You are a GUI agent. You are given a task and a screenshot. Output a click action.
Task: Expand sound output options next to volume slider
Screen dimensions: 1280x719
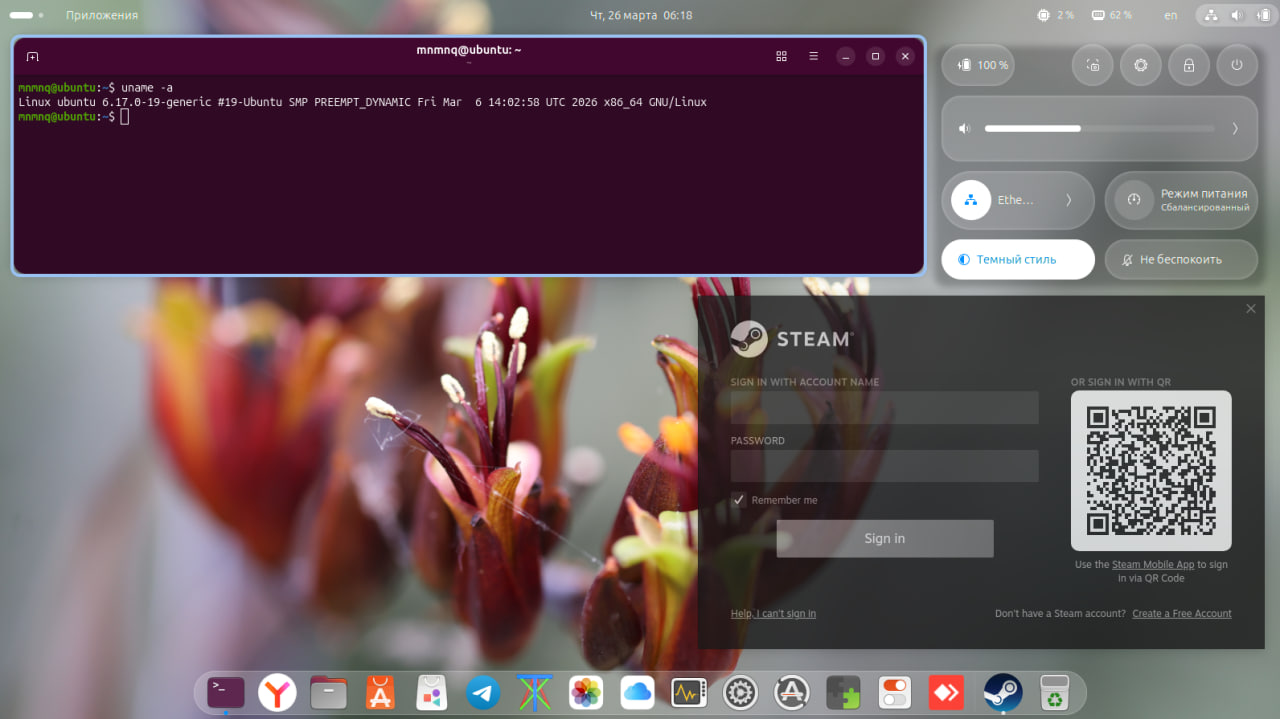point(1234,128)
